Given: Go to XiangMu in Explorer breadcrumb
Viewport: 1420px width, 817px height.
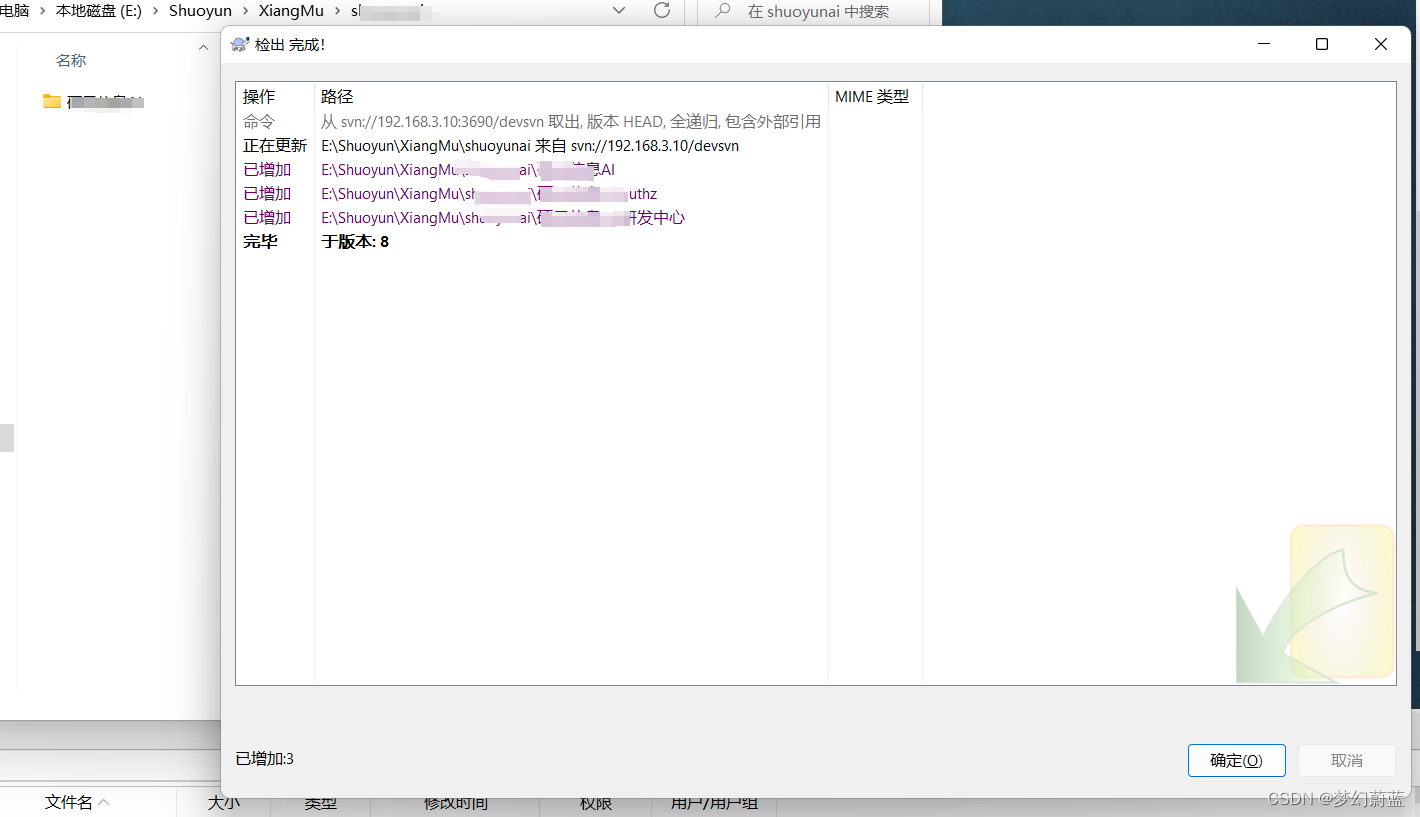Looking at the screenshot, I should 291,11.
